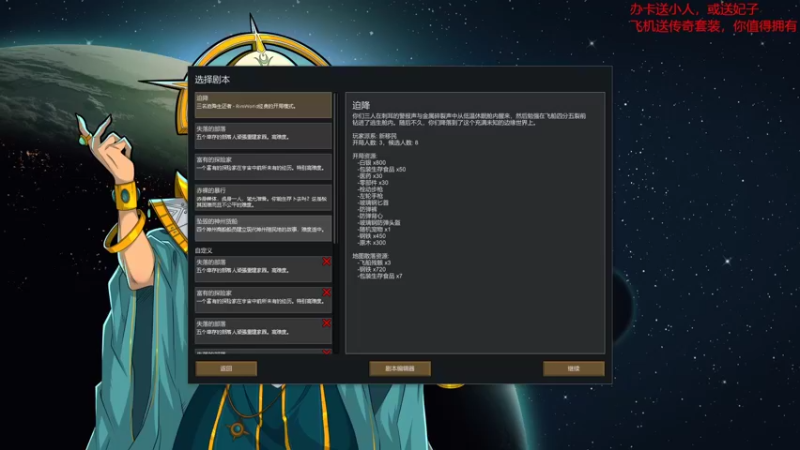The height and width of the screenshot is (450, 800).
Task: Click the -钢铁 x450 line
Action: 371,236
